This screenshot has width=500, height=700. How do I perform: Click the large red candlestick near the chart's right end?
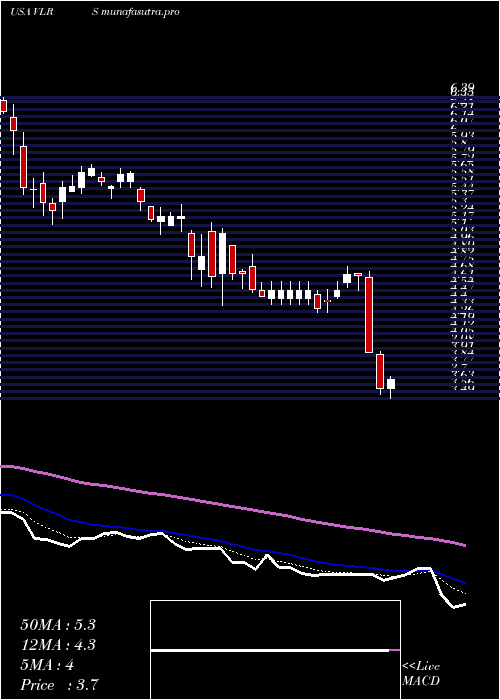[369, 315]
